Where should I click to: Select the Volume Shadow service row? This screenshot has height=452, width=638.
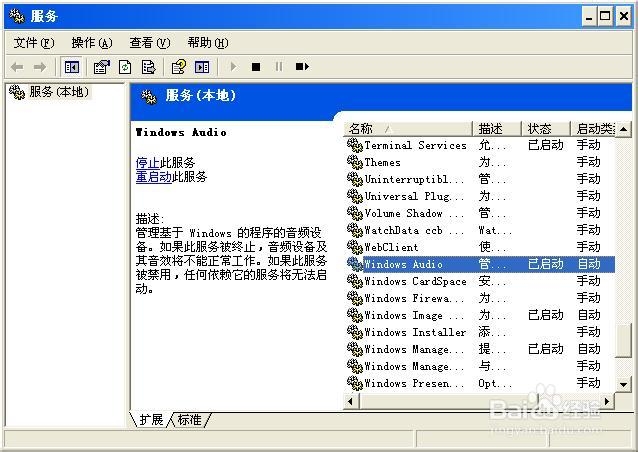(480, 213)
